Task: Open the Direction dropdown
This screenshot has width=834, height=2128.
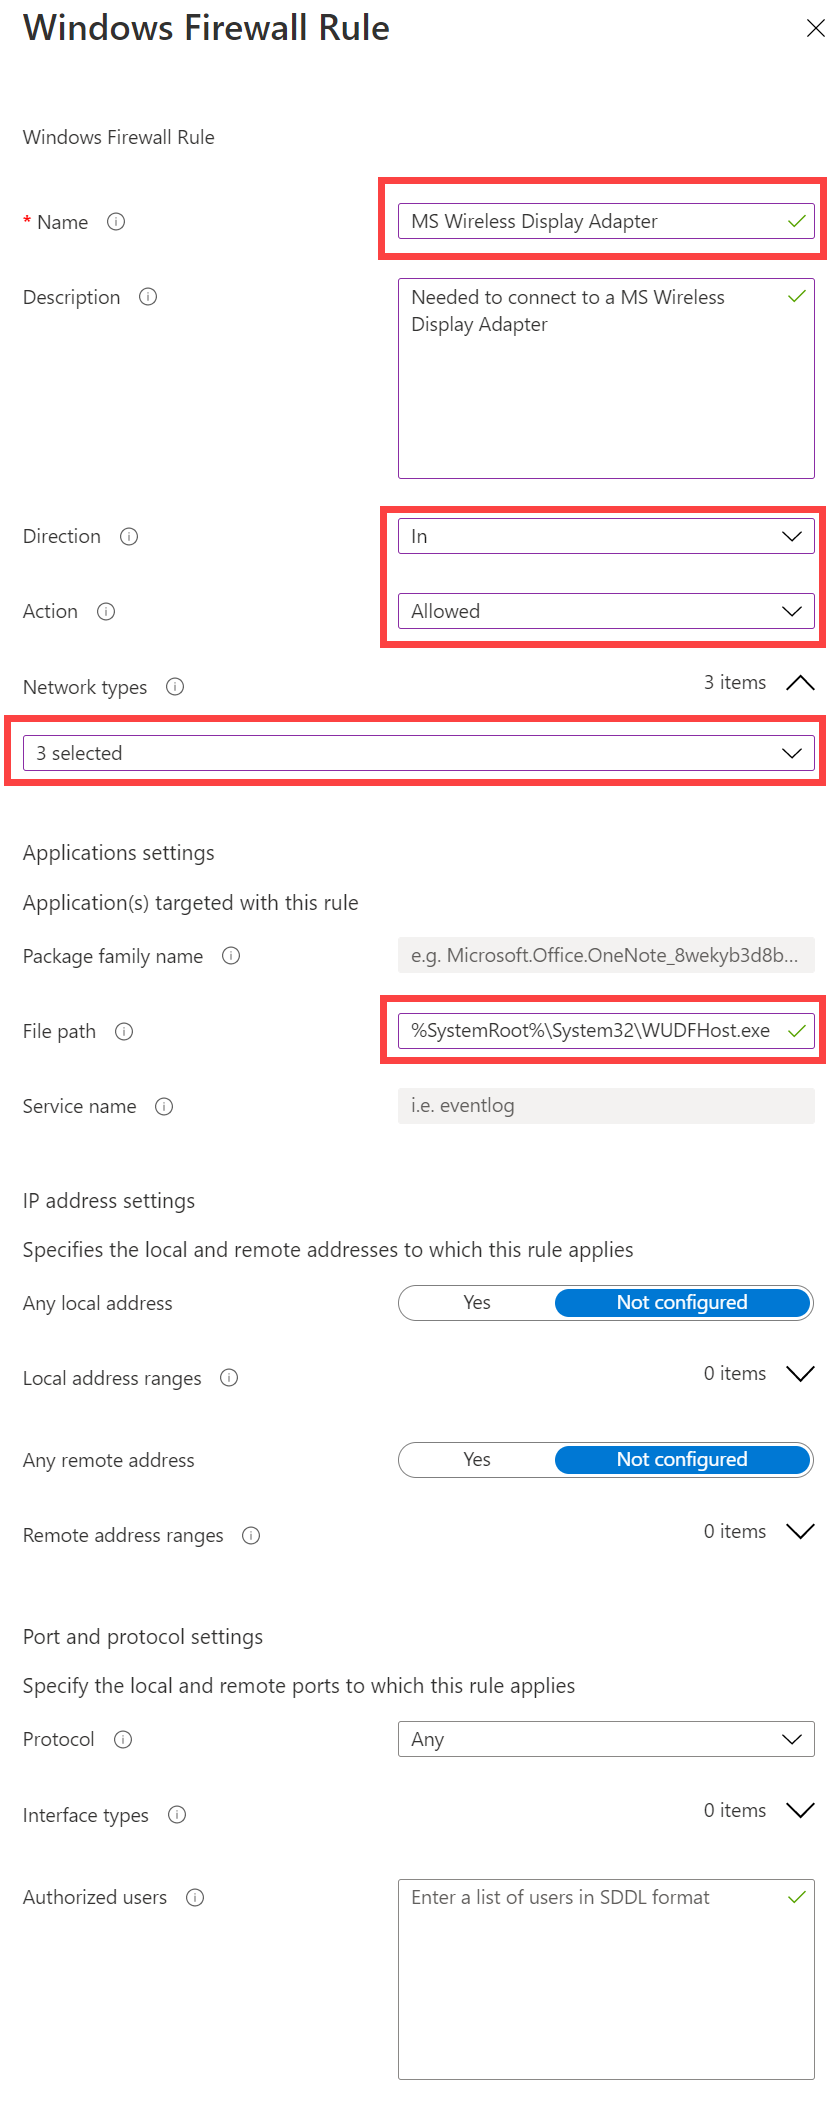Action: (x=606, y=536)
